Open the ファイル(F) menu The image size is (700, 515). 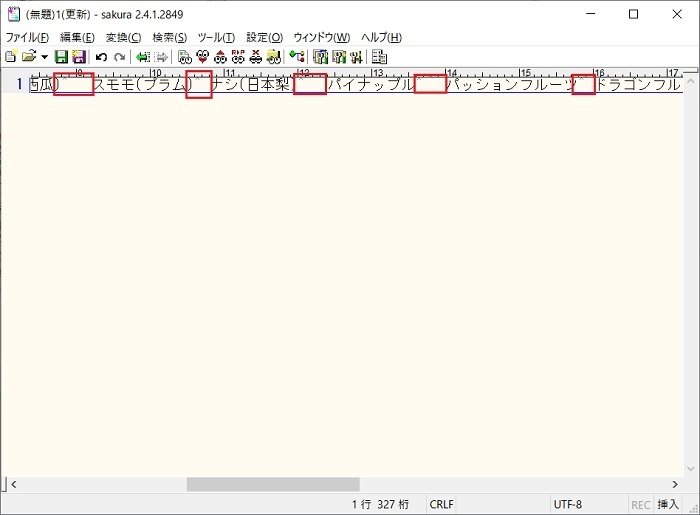coord(27,37)
